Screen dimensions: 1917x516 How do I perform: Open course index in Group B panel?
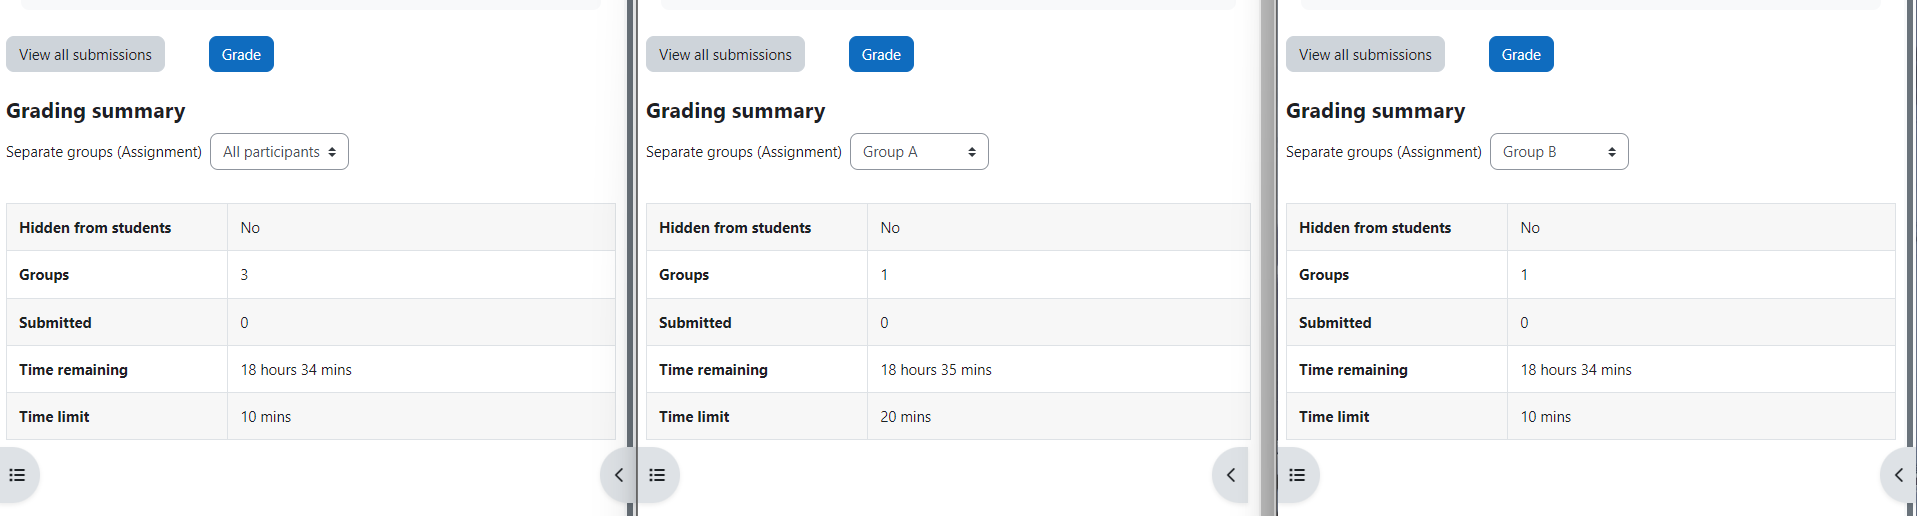1297,475
